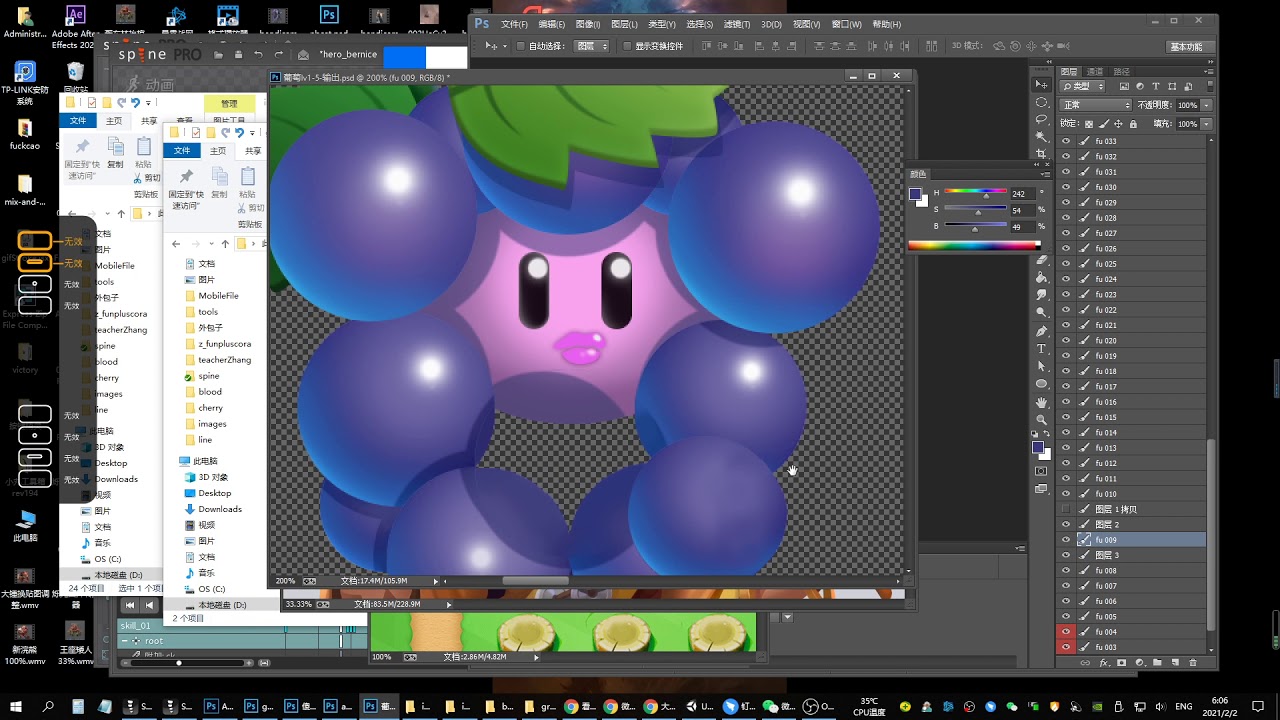
Task: Add a layer style (fx)
Action: 1104,663
